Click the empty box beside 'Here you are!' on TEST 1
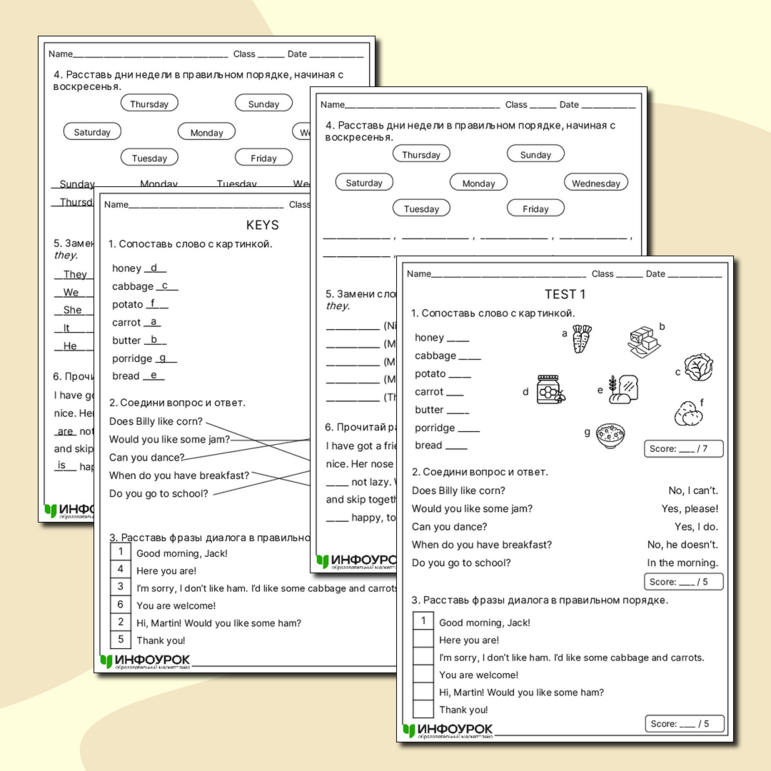Viewport: 771px width, 771px height. click(x=423, y=639)
